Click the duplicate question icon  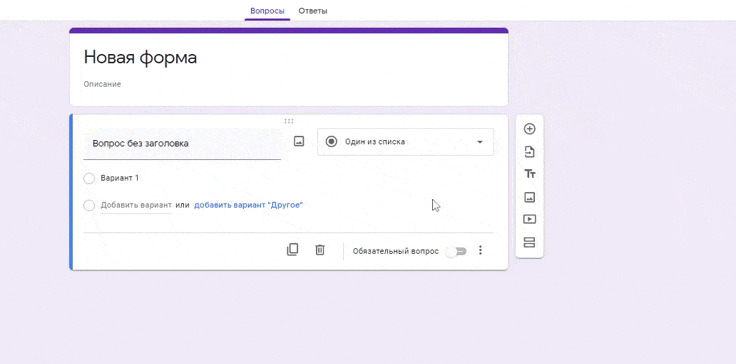point(292,249)
